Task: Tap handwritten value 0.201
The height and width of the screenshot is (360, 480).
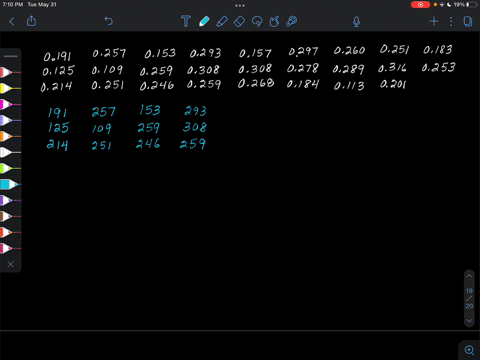Action: point(393,84)
